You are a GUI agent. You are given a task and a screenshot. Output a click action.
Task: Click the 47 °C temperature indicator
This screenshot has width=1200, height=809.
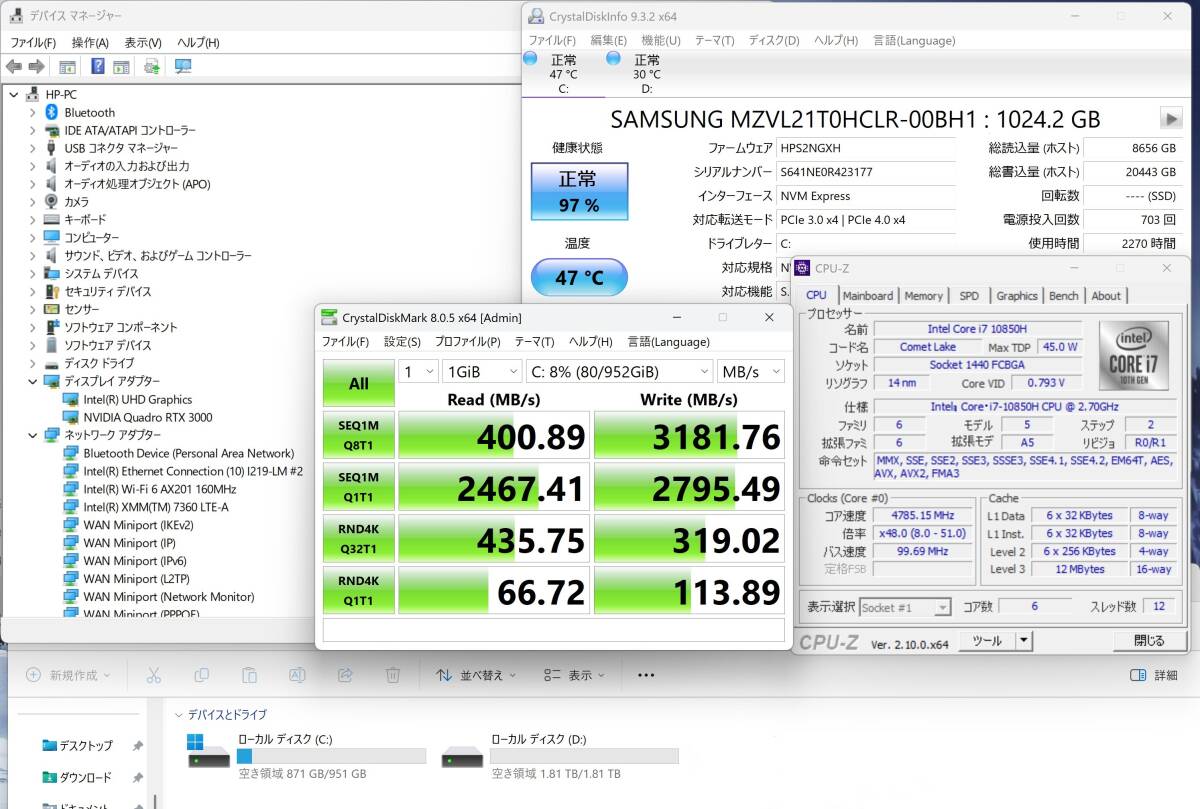(x=579, y=277)
